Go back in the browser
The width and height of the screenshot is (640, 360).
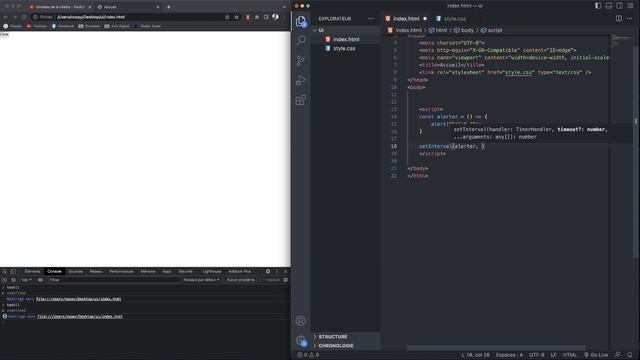pyautogui.click(x=6, y=17)
